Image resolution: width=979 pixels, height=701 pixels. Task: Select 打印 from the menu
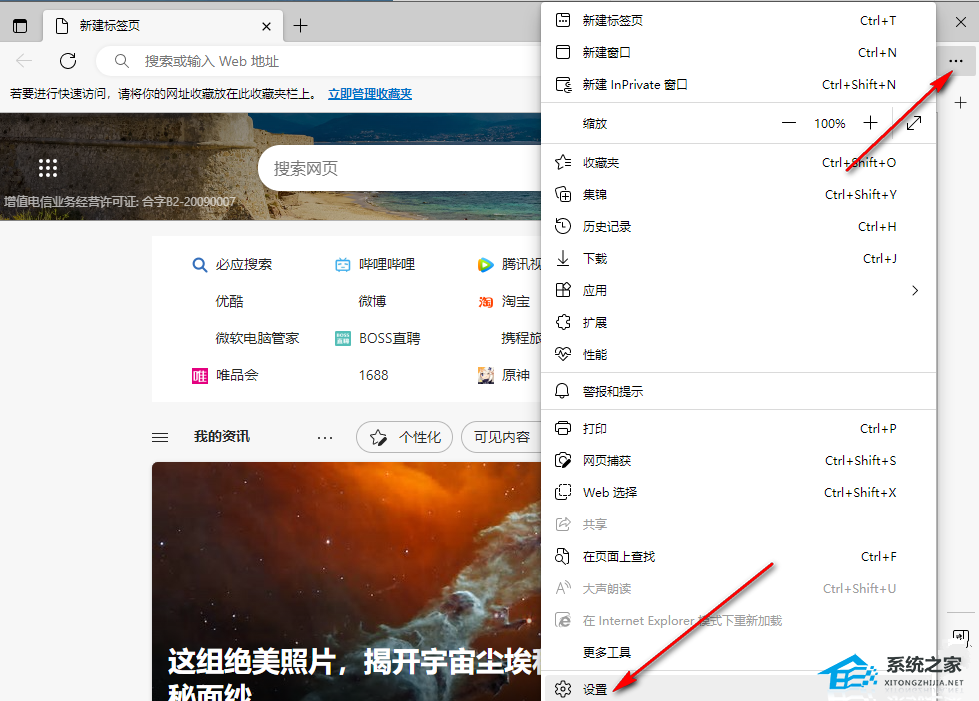click(739, 428)
